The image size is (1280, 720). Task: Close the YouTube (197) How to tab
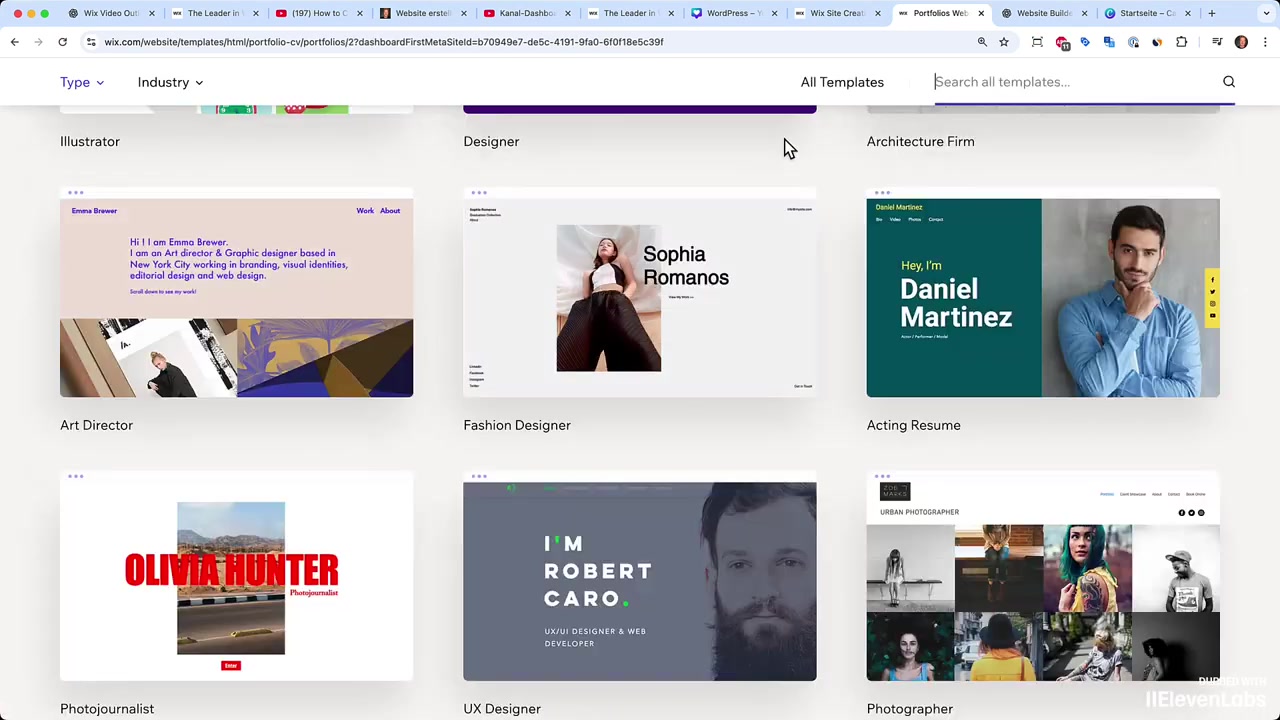tap(360, 13)
